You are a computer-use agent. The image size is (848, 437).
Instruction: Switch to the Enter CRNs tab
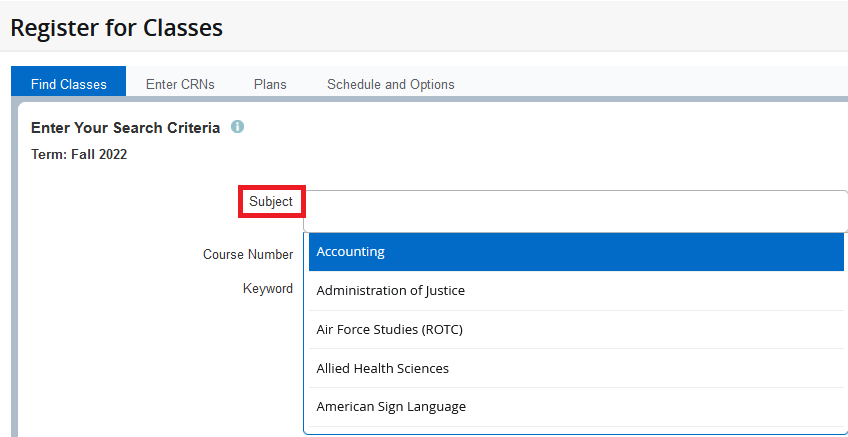pos(180,84)
